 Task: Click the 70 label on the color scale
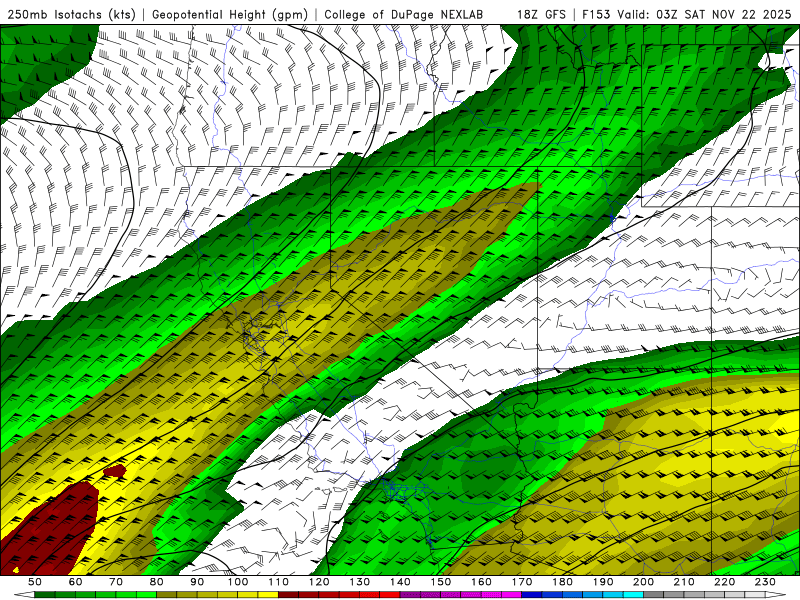coord(116,582)
